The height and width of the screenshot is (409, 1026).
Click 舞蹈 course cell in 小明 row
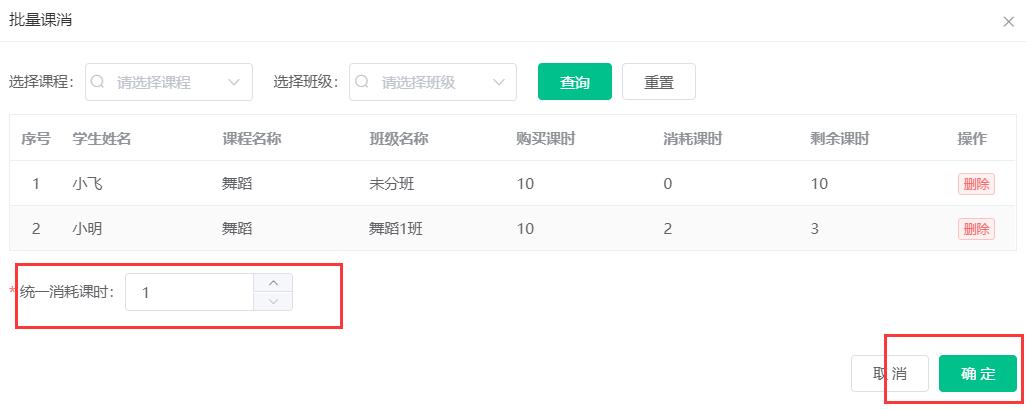pos(237,228)
